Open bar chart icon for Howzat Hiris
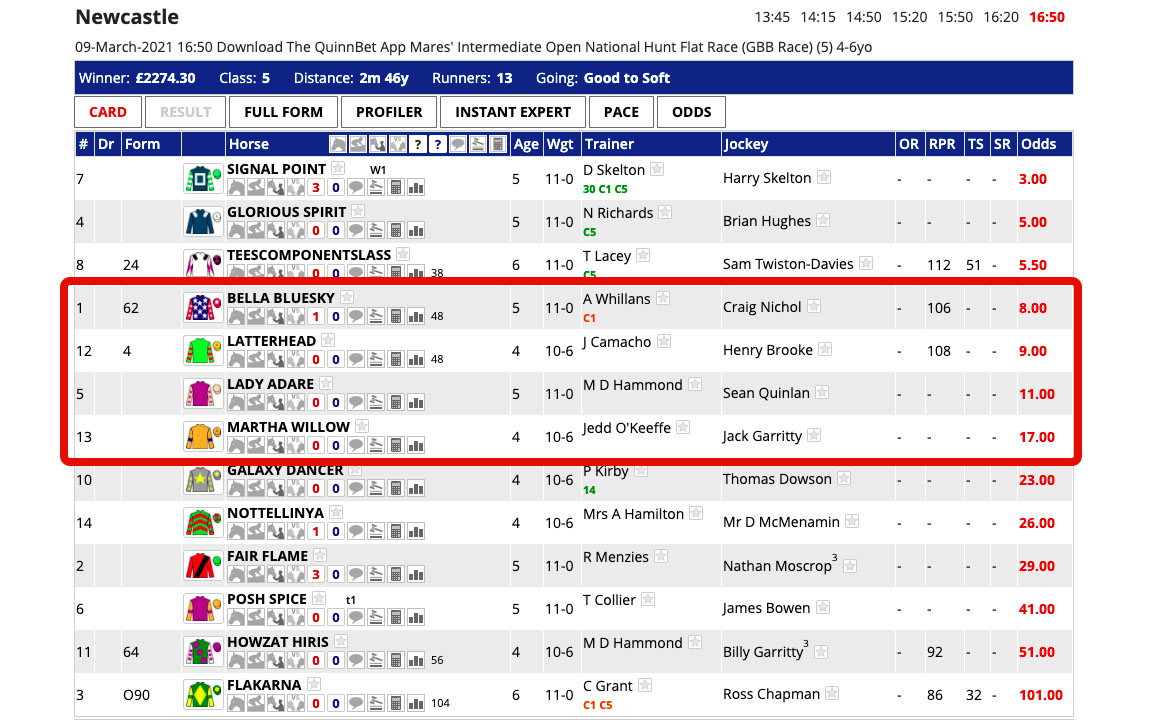1160x720 pixels. click(x=416, y=660)
